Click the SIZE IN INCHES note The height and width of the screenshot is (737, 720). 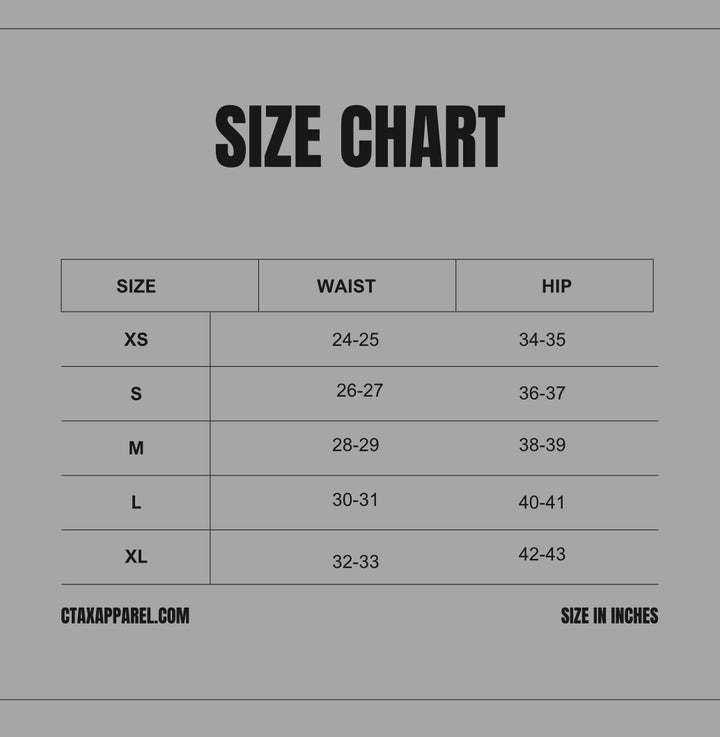(x=609, y=616)
